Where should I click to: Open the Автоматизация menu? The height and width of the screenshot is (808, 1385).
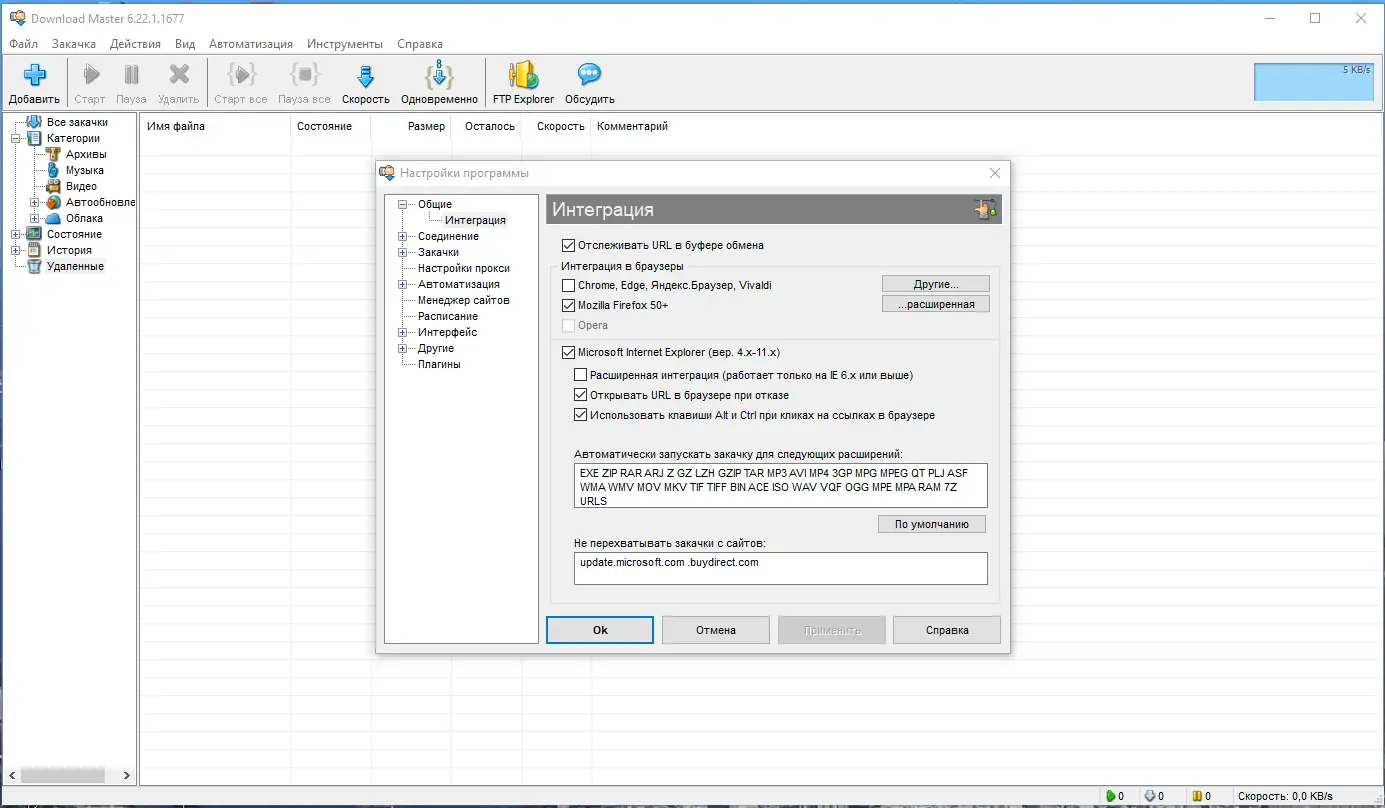click(251, 44)
